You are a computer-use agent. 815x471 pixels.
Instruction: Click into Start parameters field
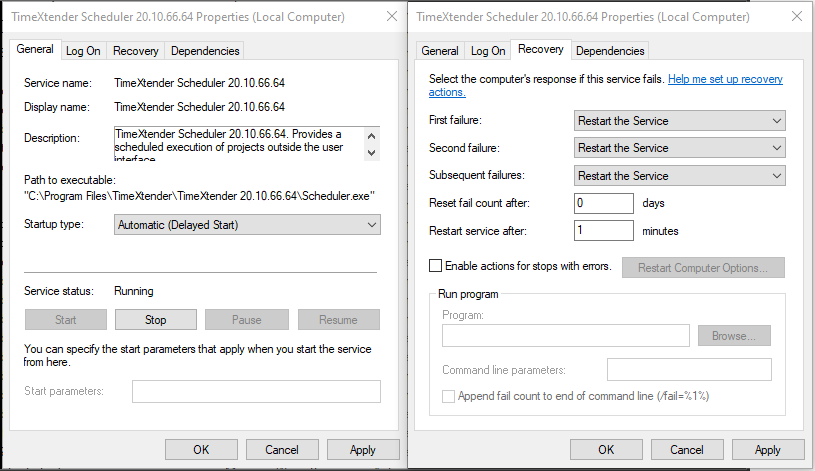pyautogui.click(x=256, y=391)
